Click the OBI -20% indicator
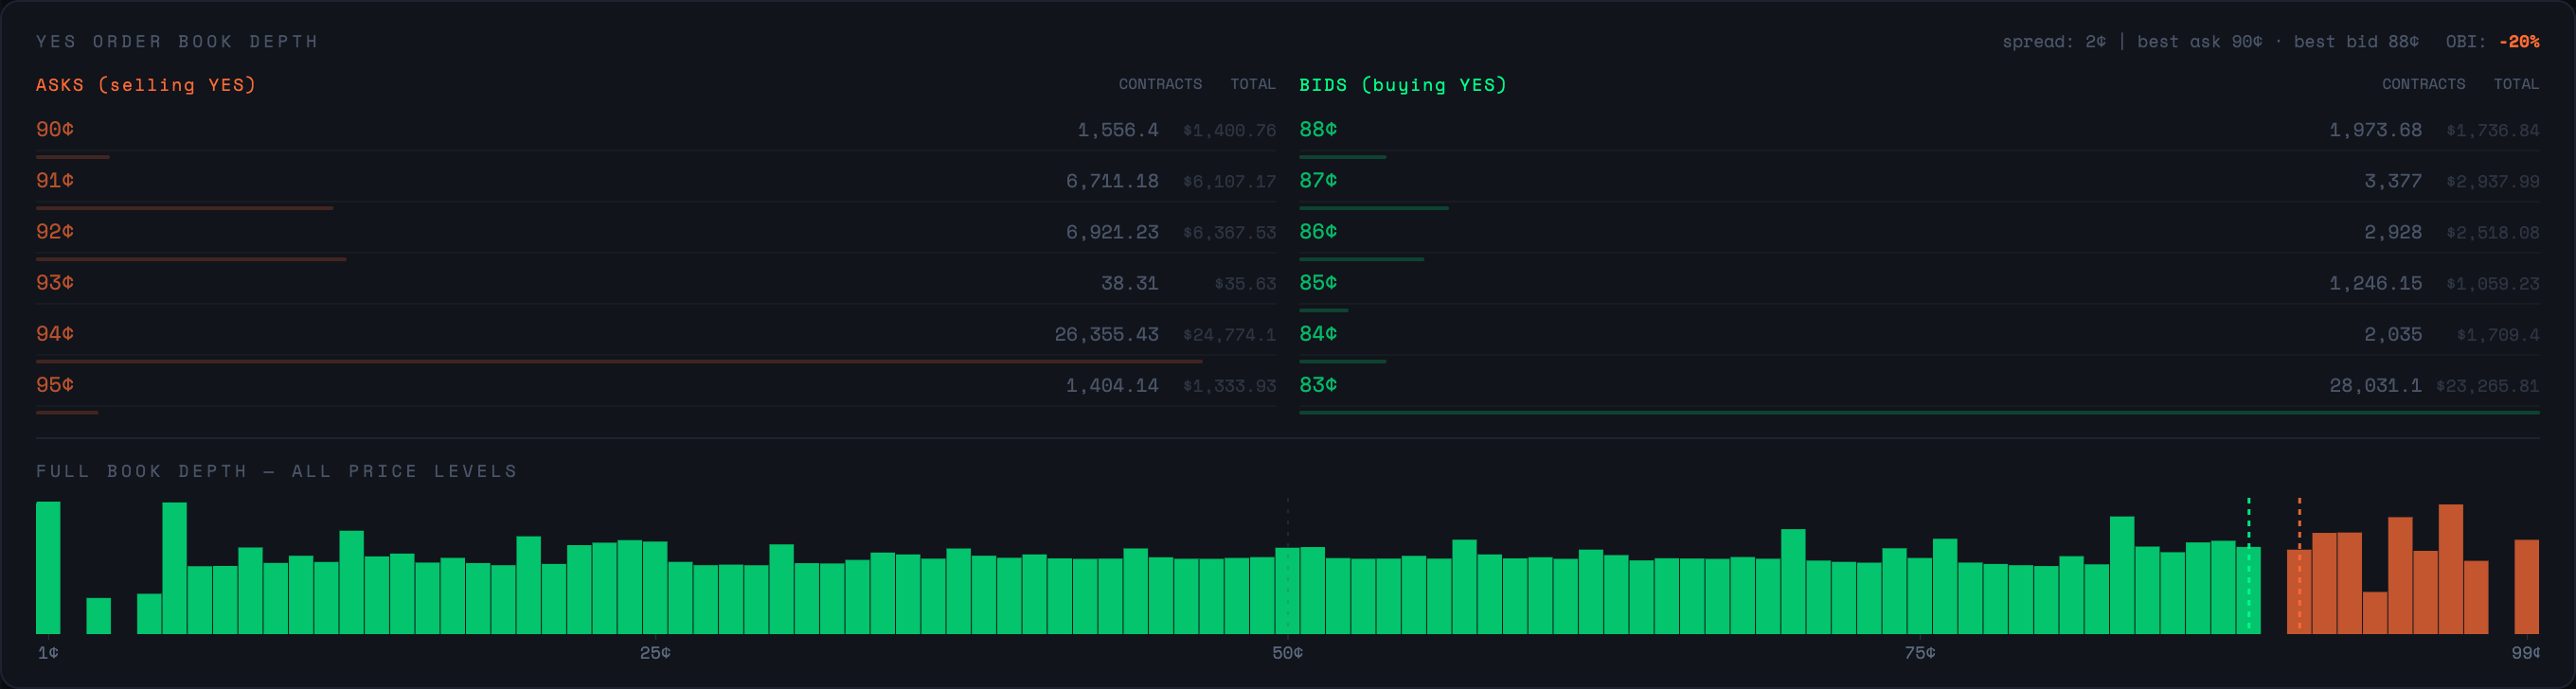Screen dimensions: 2576x689 [2492, 42]
